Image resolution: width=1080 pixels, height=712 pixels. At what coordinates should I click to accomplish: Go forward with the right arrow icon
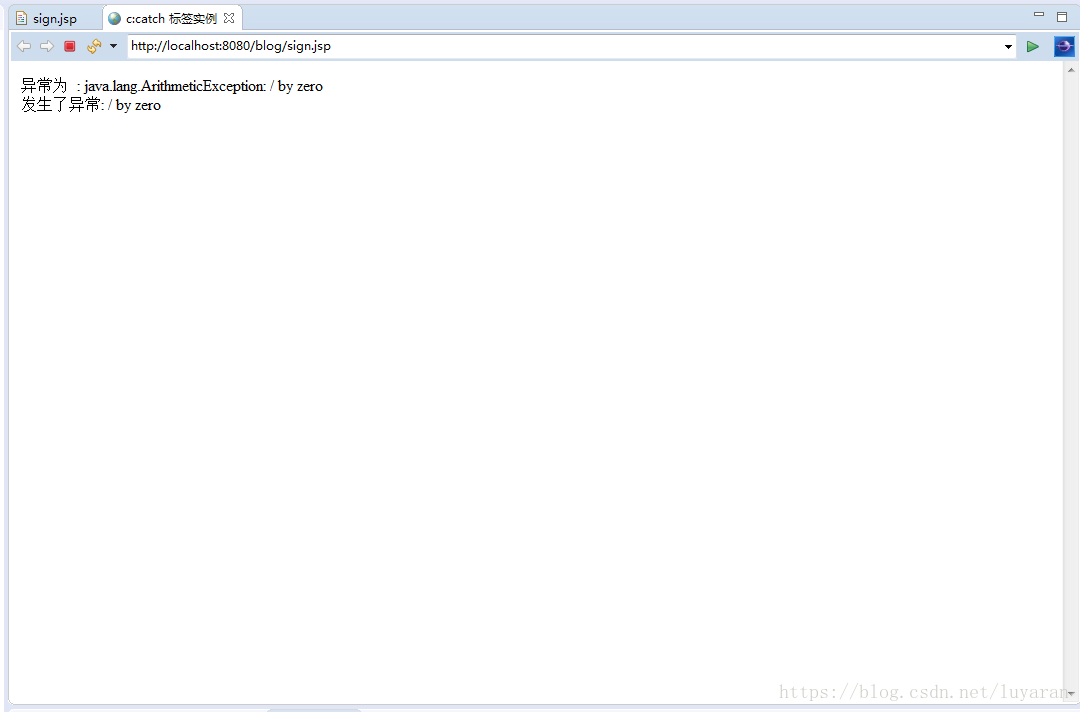coord(47,46)
